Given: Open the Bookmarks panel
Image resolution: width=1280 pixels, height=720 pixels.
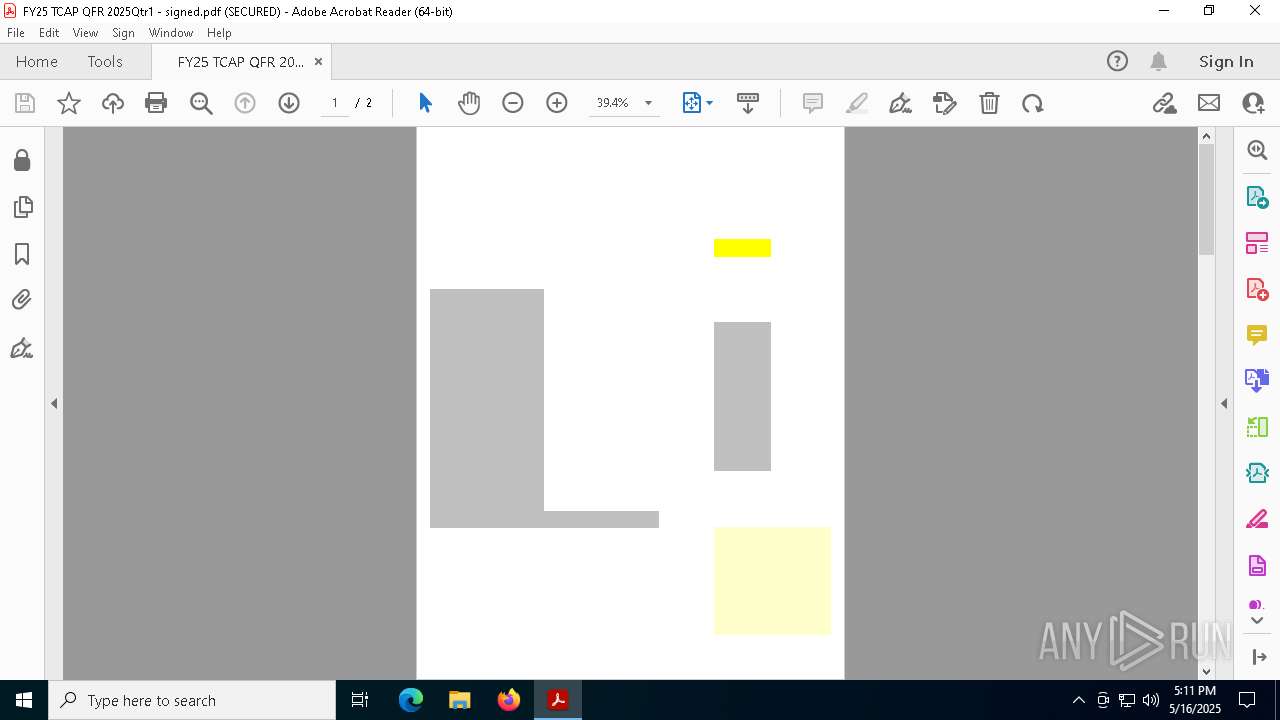Looking at the screenshot, I should point(22,254).
